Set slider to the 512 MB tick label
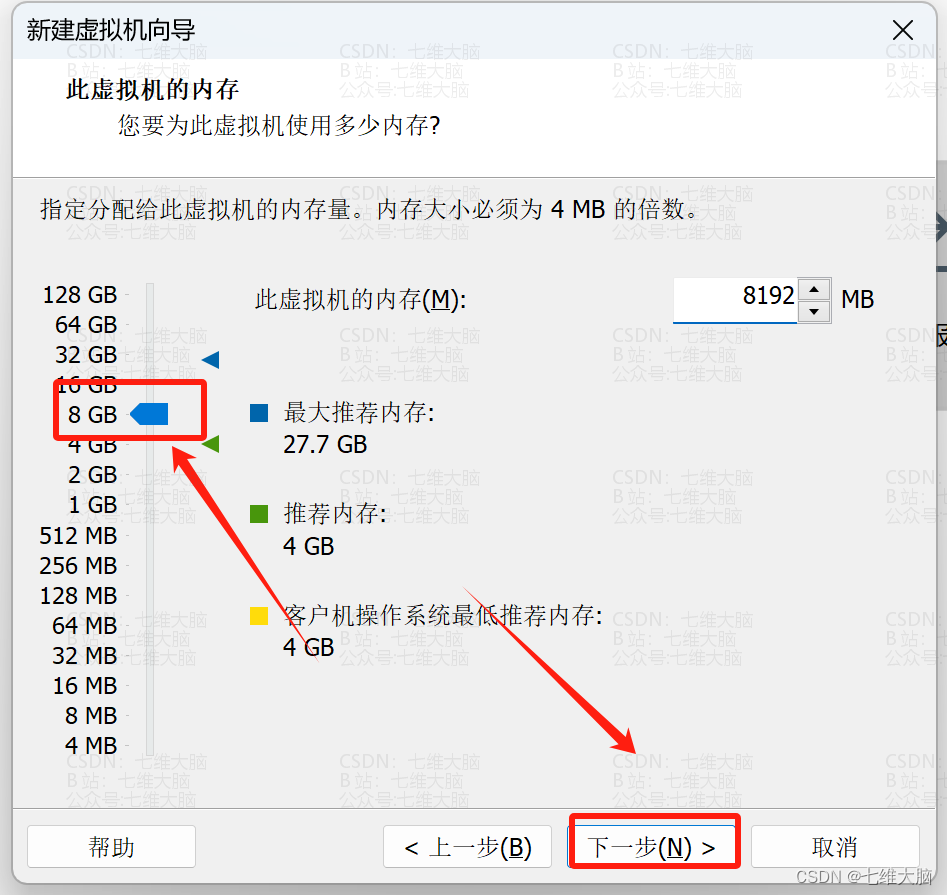Viewport: 947px width, 895px height. tap(79, 536)
